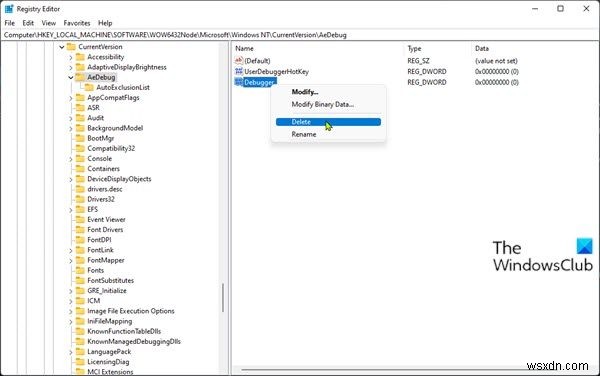
Task: Select the FontMapper key
Action: pos(106,260)
